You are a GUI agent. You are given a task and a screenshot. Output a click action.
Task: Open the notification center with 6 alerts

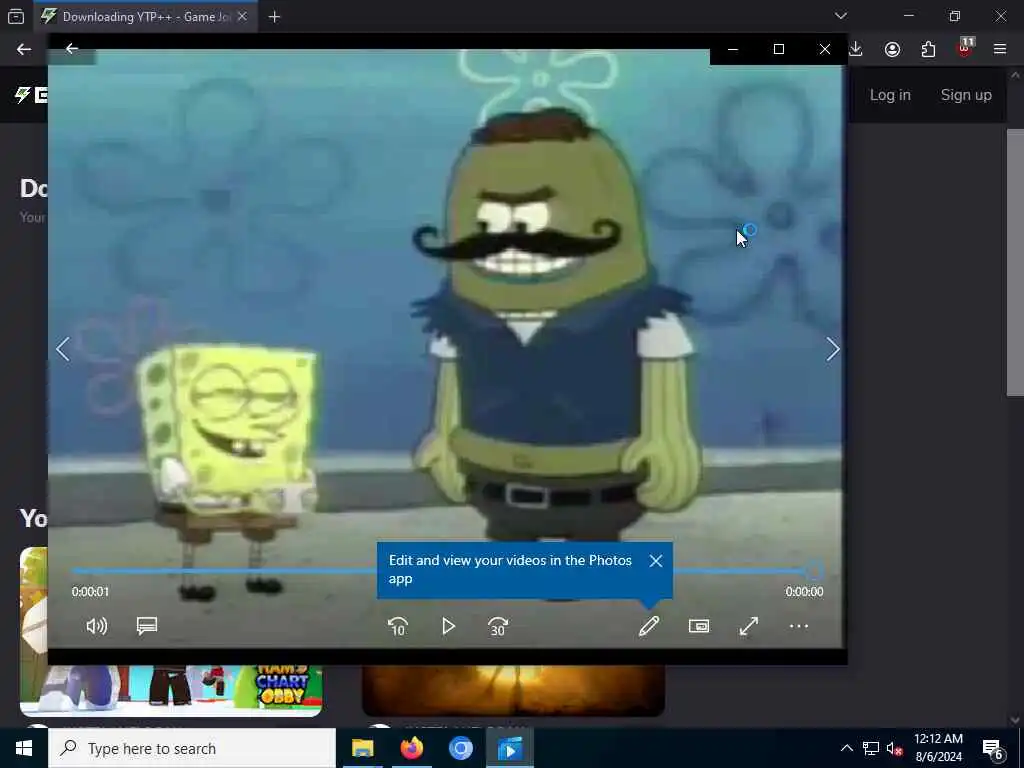993,748
